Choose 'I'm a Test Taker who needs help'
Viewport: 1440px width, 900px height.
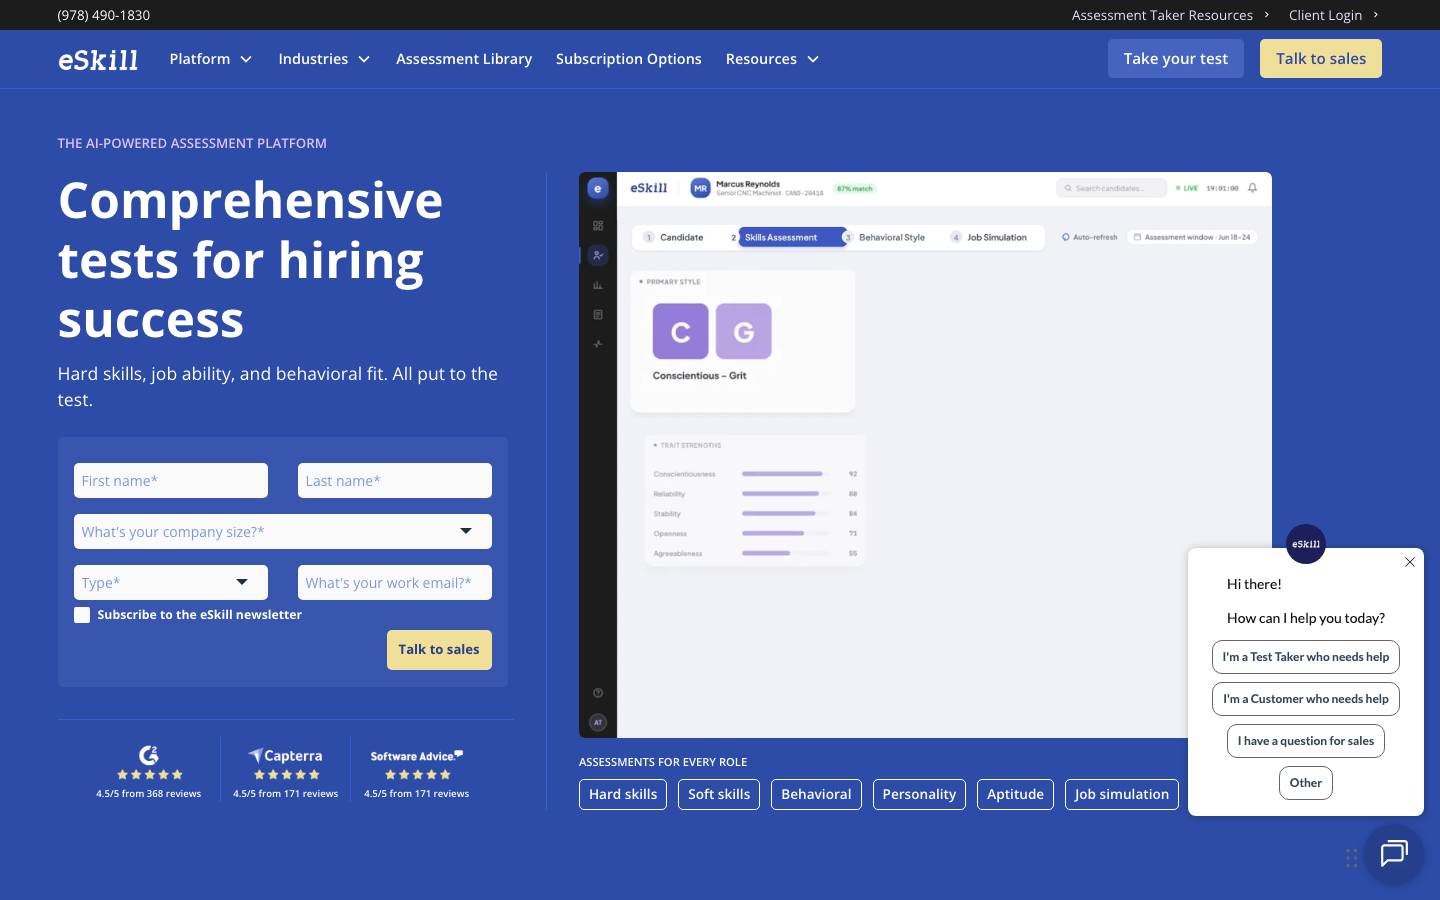1306,657
